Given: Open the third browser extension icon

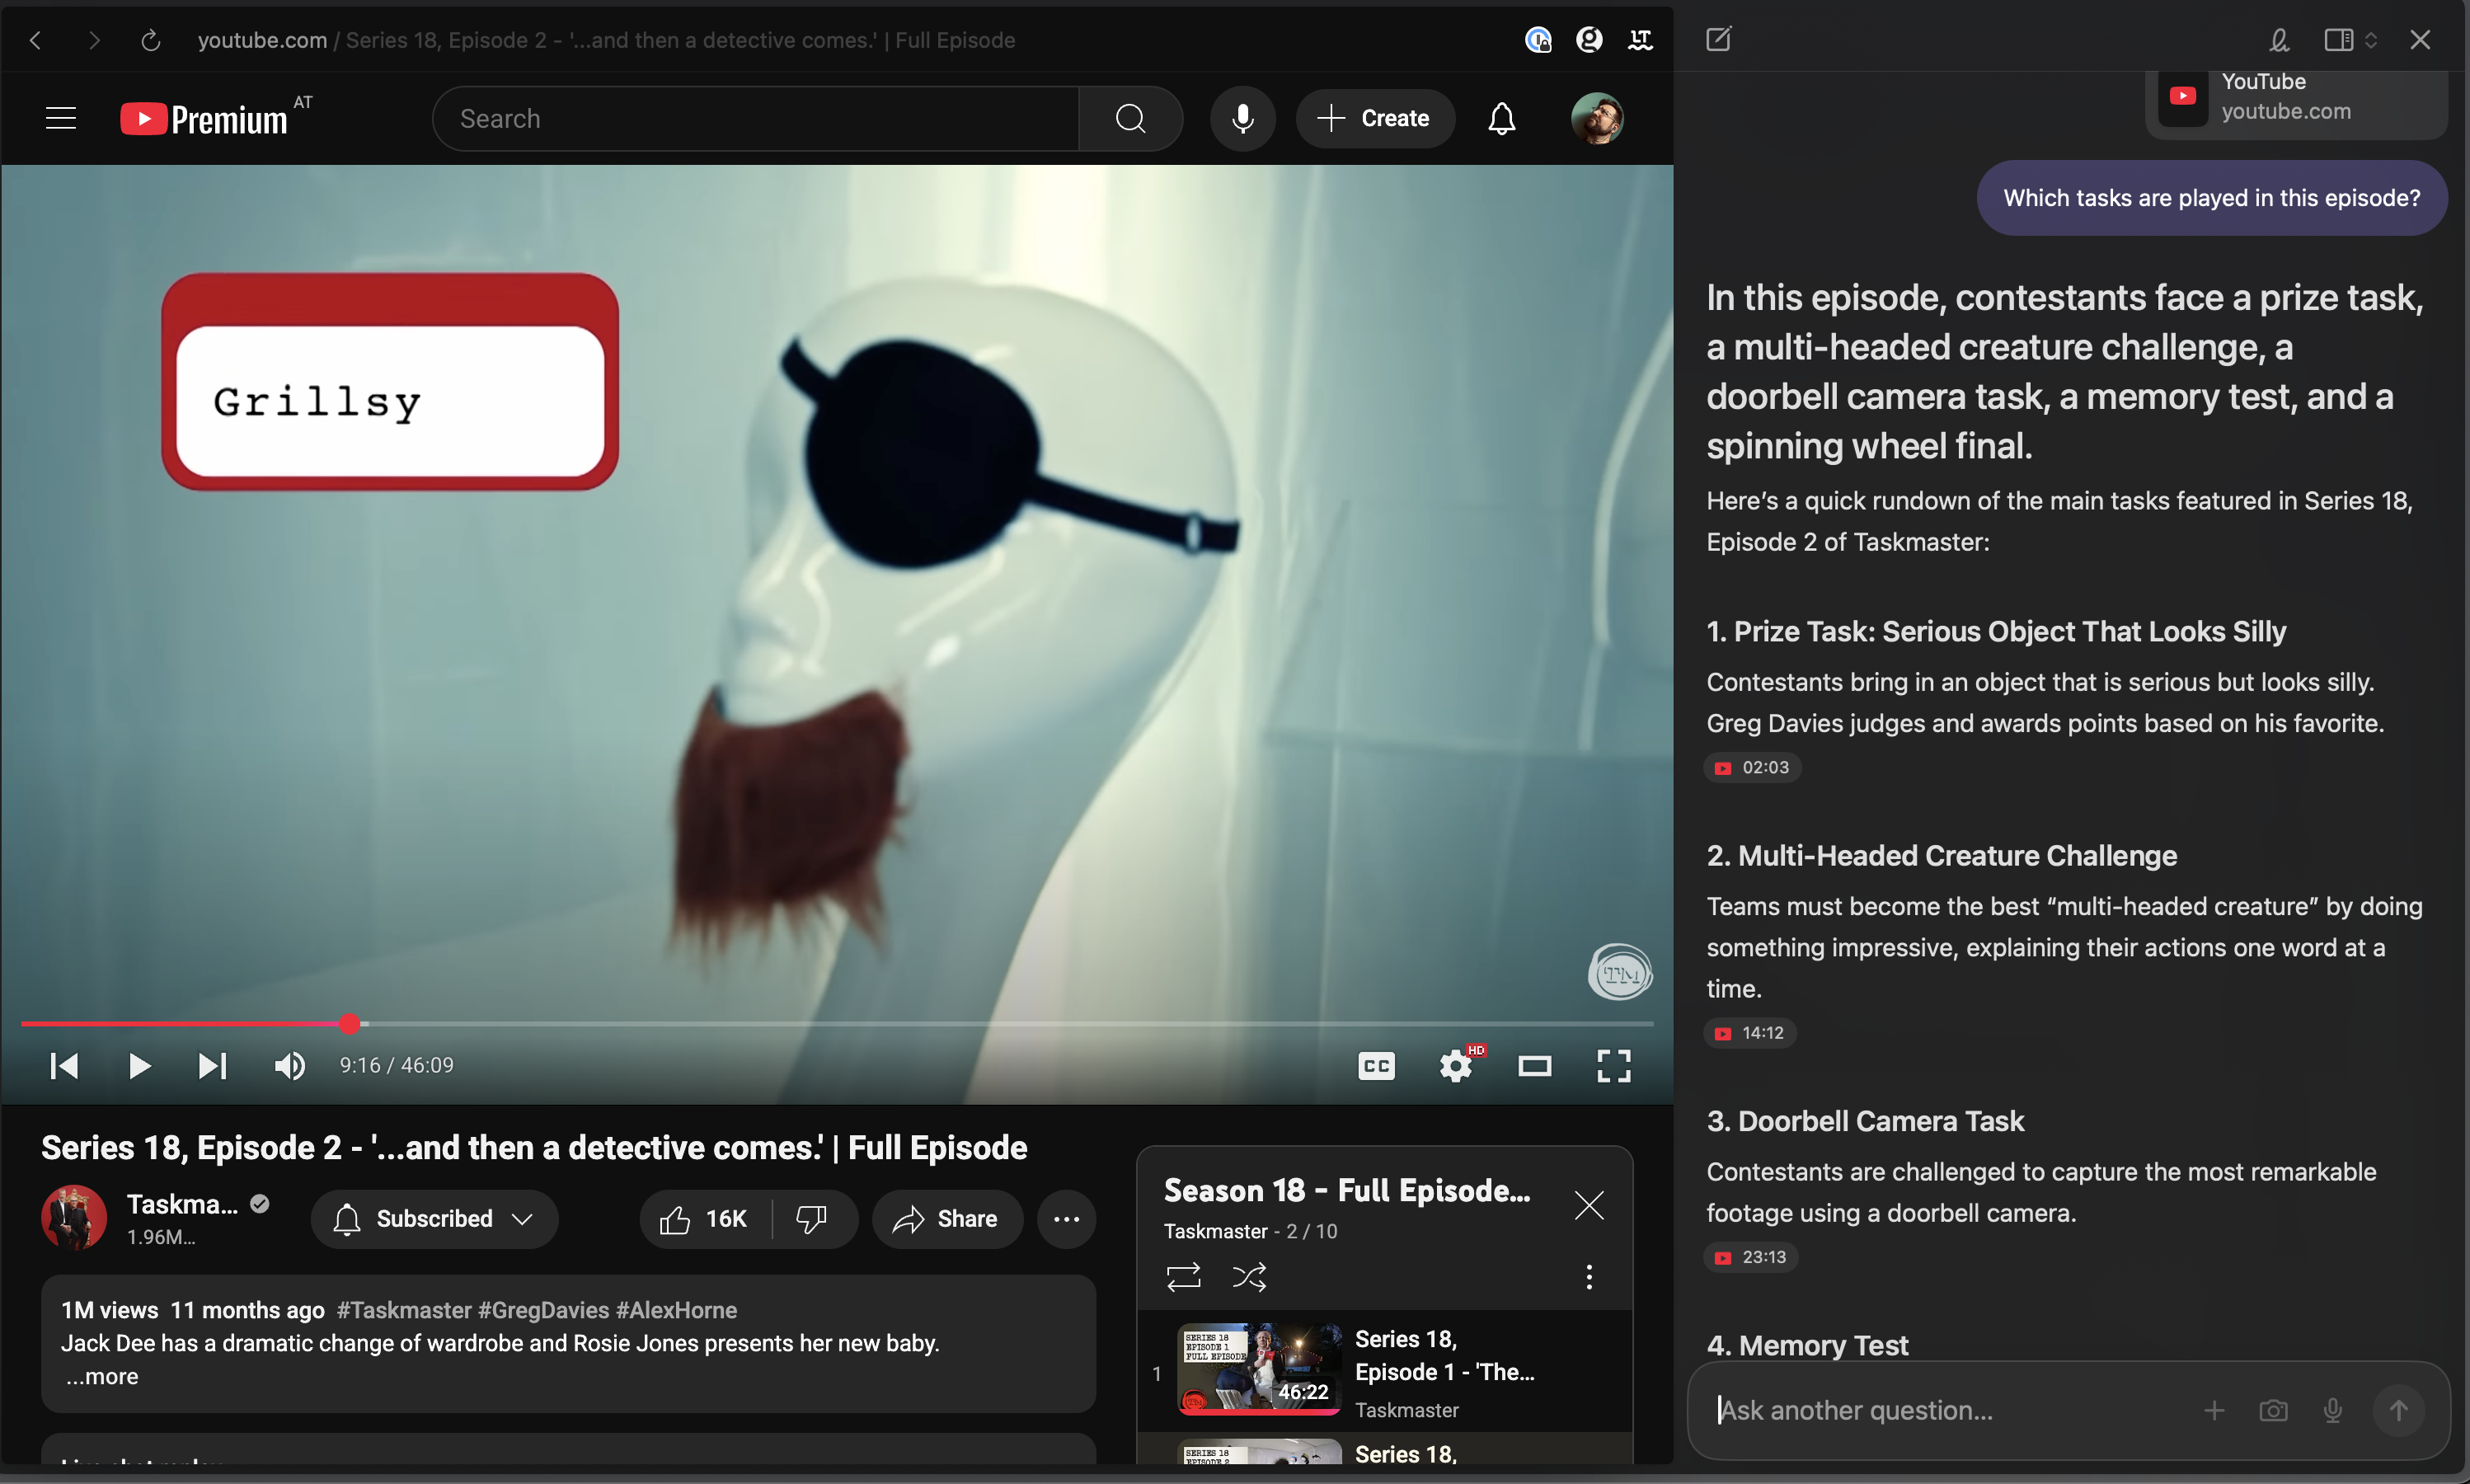Looking at the screenshot, I should tap(1640, 40).
